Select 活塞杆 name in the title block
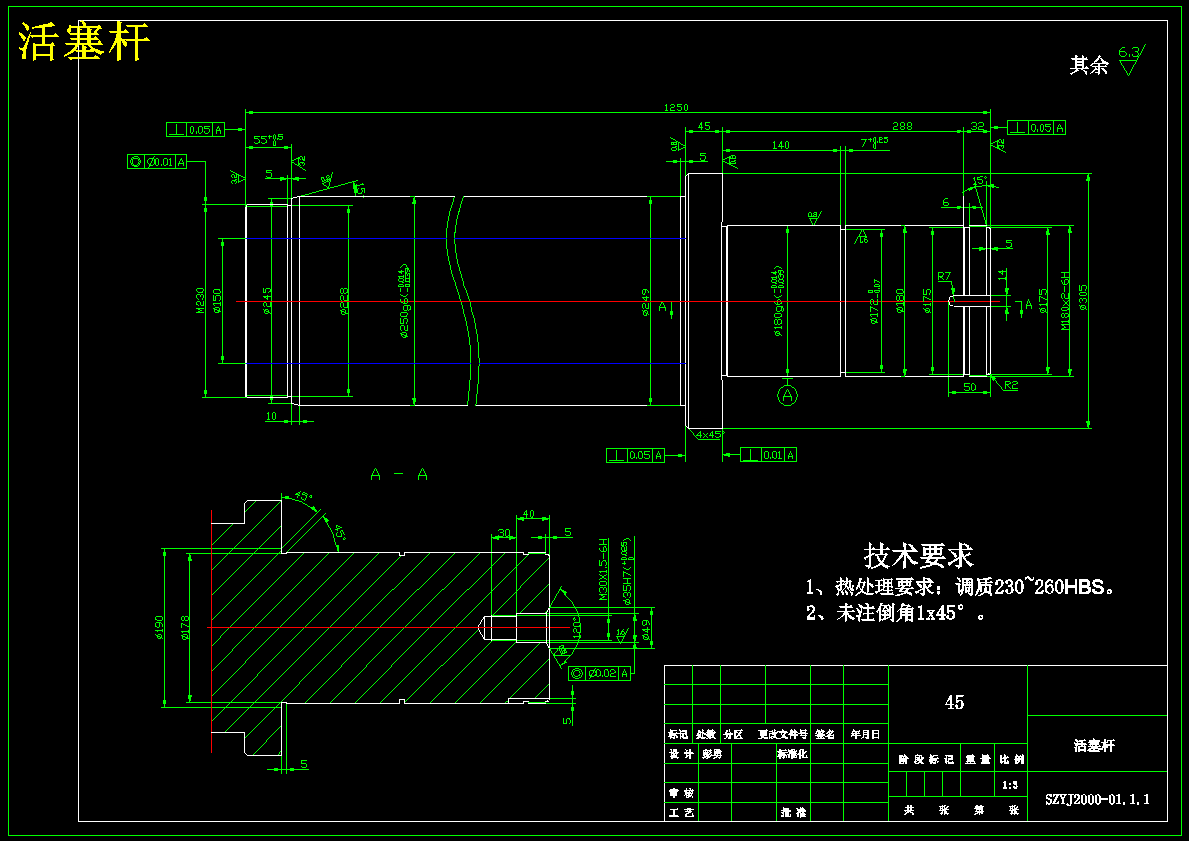This screenshot has width=1189, height=841. pyautogui.click(x=1094, y=745)
